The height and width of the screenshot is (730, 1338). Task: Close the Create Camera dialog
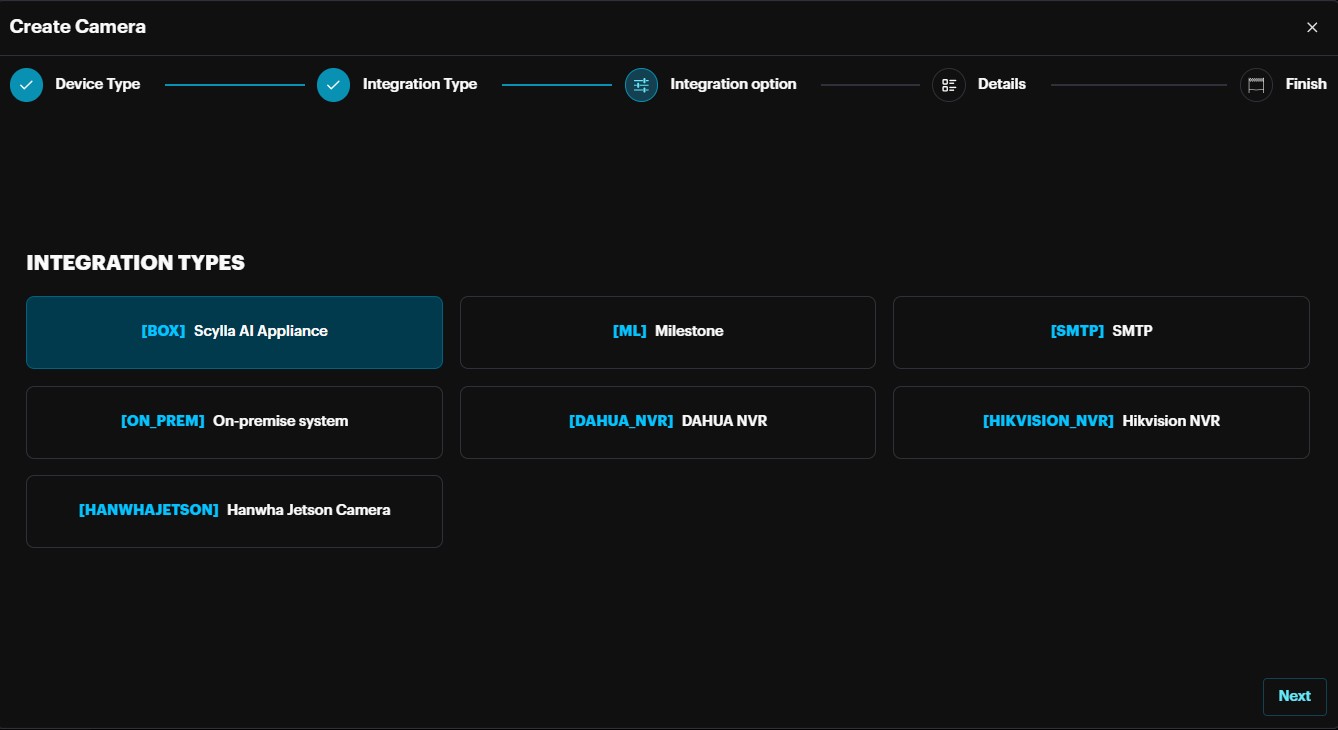(x=1312, y=28)
